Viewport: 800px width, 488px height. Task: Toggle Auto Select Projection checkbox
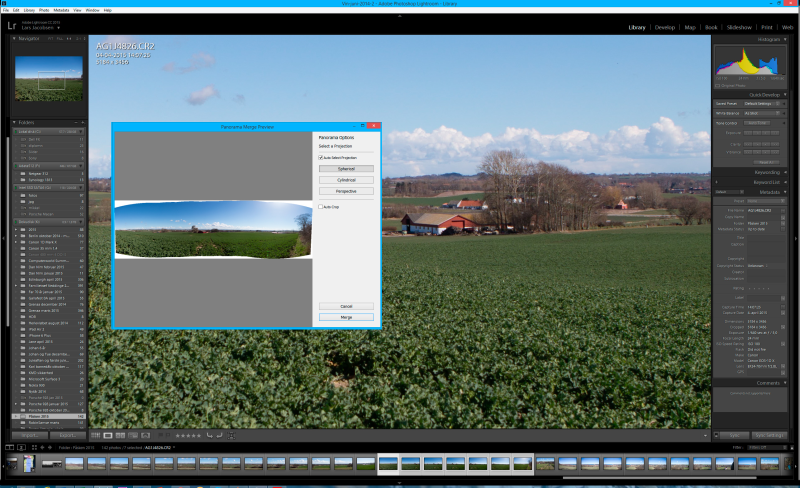(x=320, y=158)
